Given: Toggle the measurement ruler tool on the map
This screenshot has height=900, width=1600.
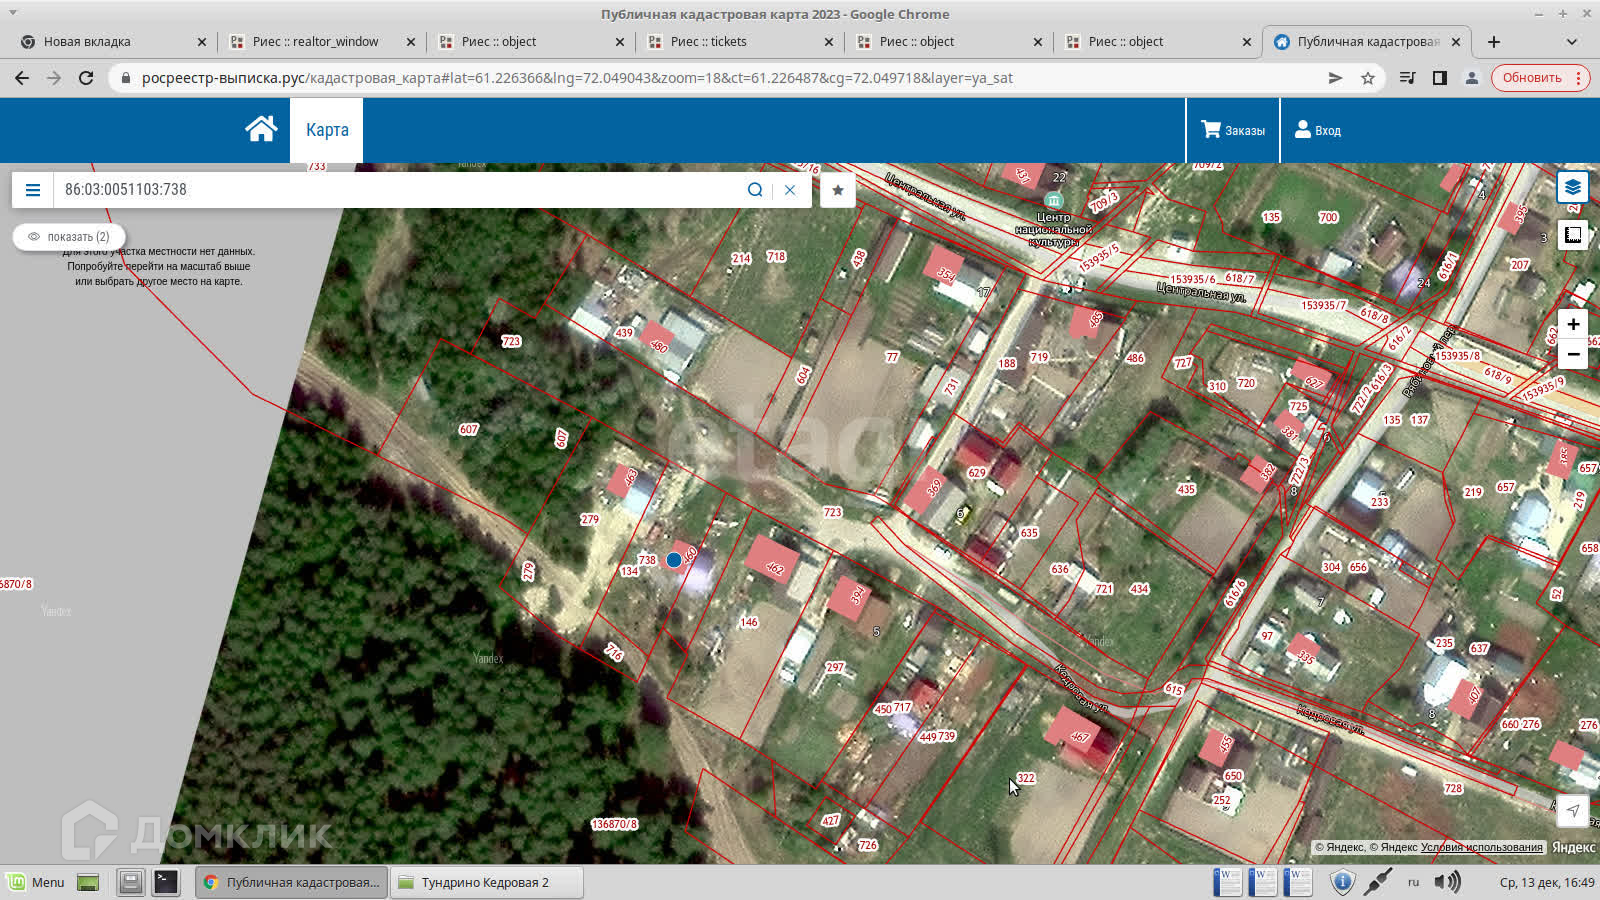Looking at the screenshot, I should coord(1573,235).
